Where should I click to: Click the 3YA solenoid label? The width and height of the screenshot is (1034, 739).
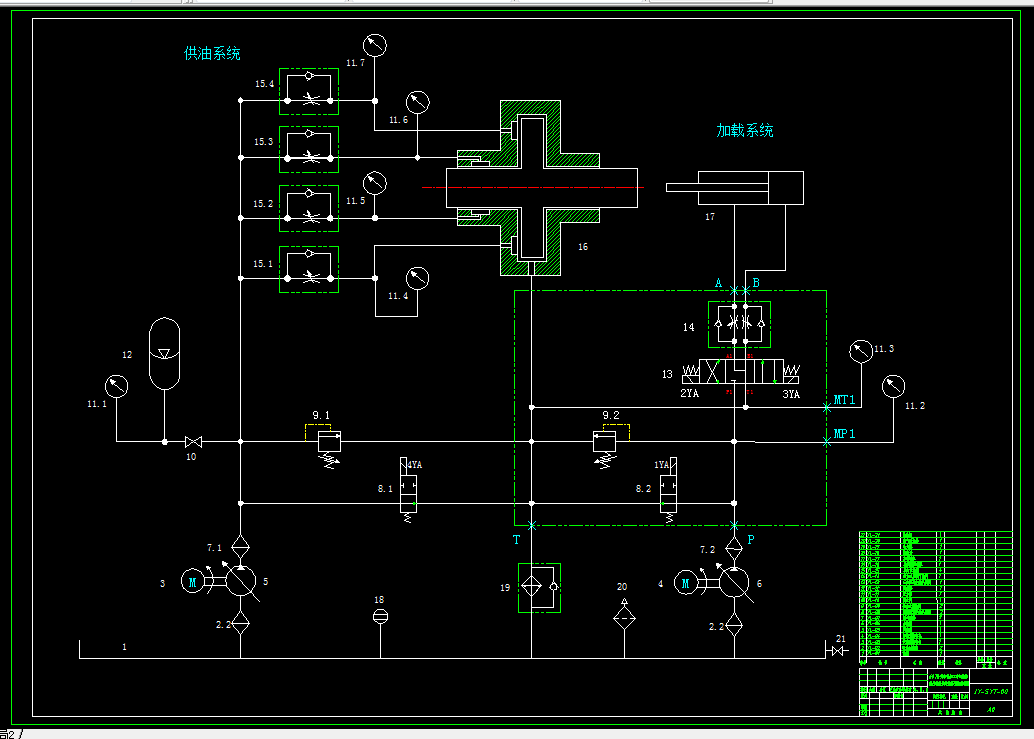tap(791, 394)
